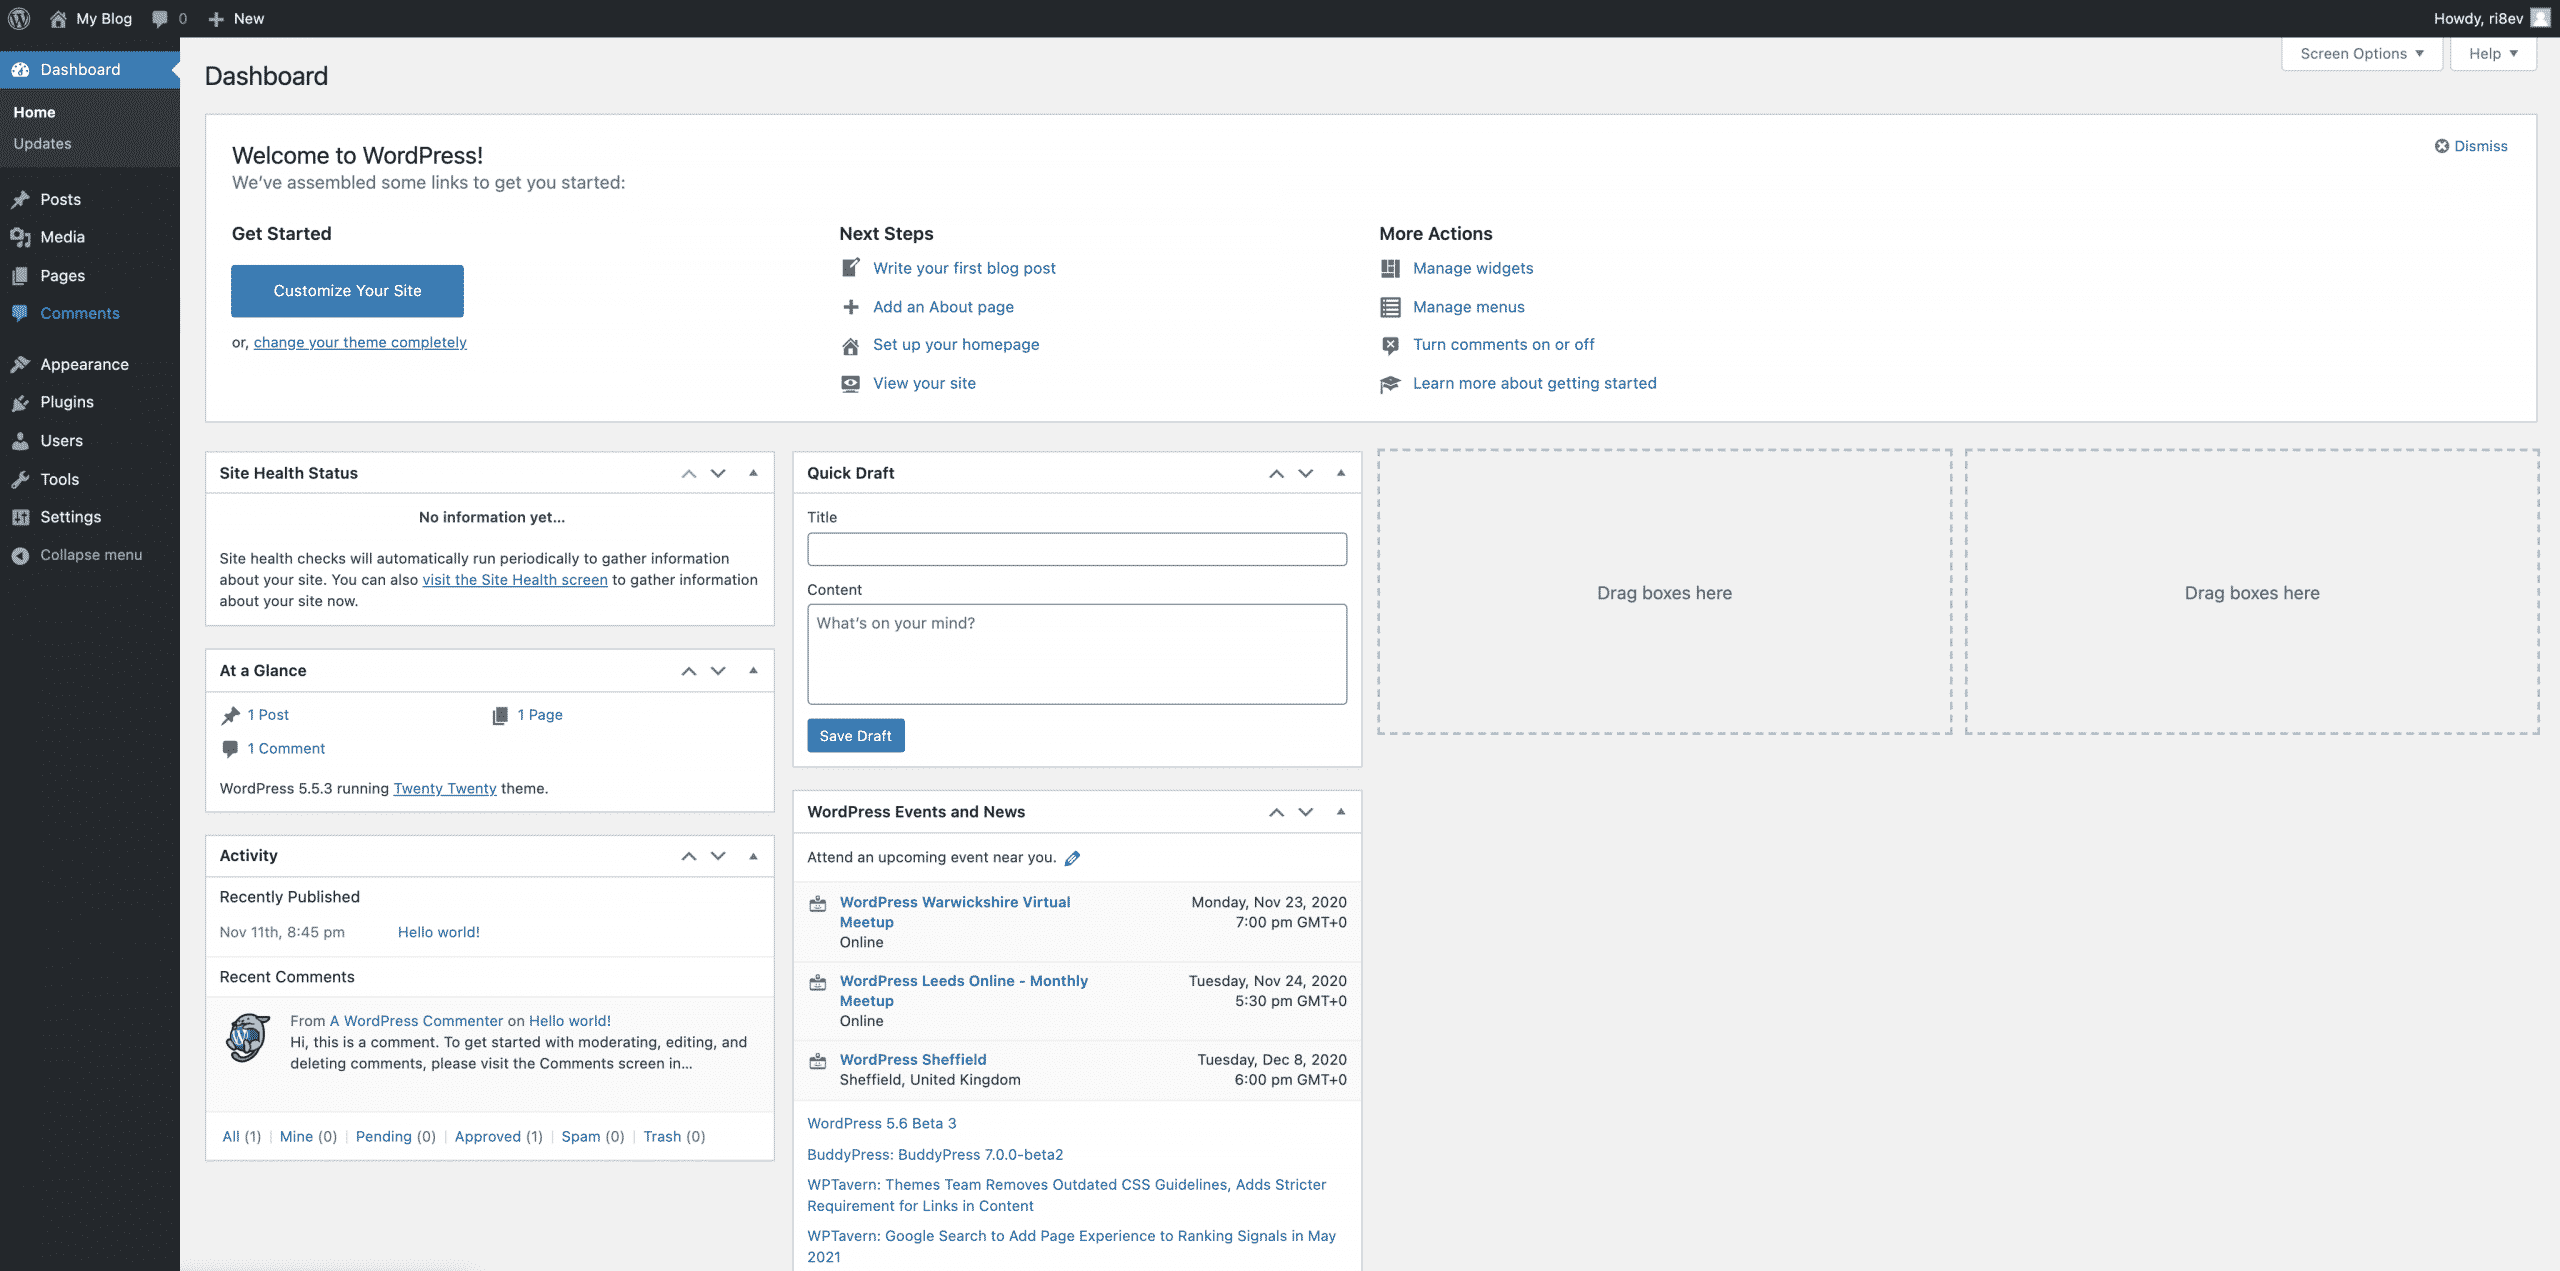Toggle the Site Health Status panel

(753, 473)
